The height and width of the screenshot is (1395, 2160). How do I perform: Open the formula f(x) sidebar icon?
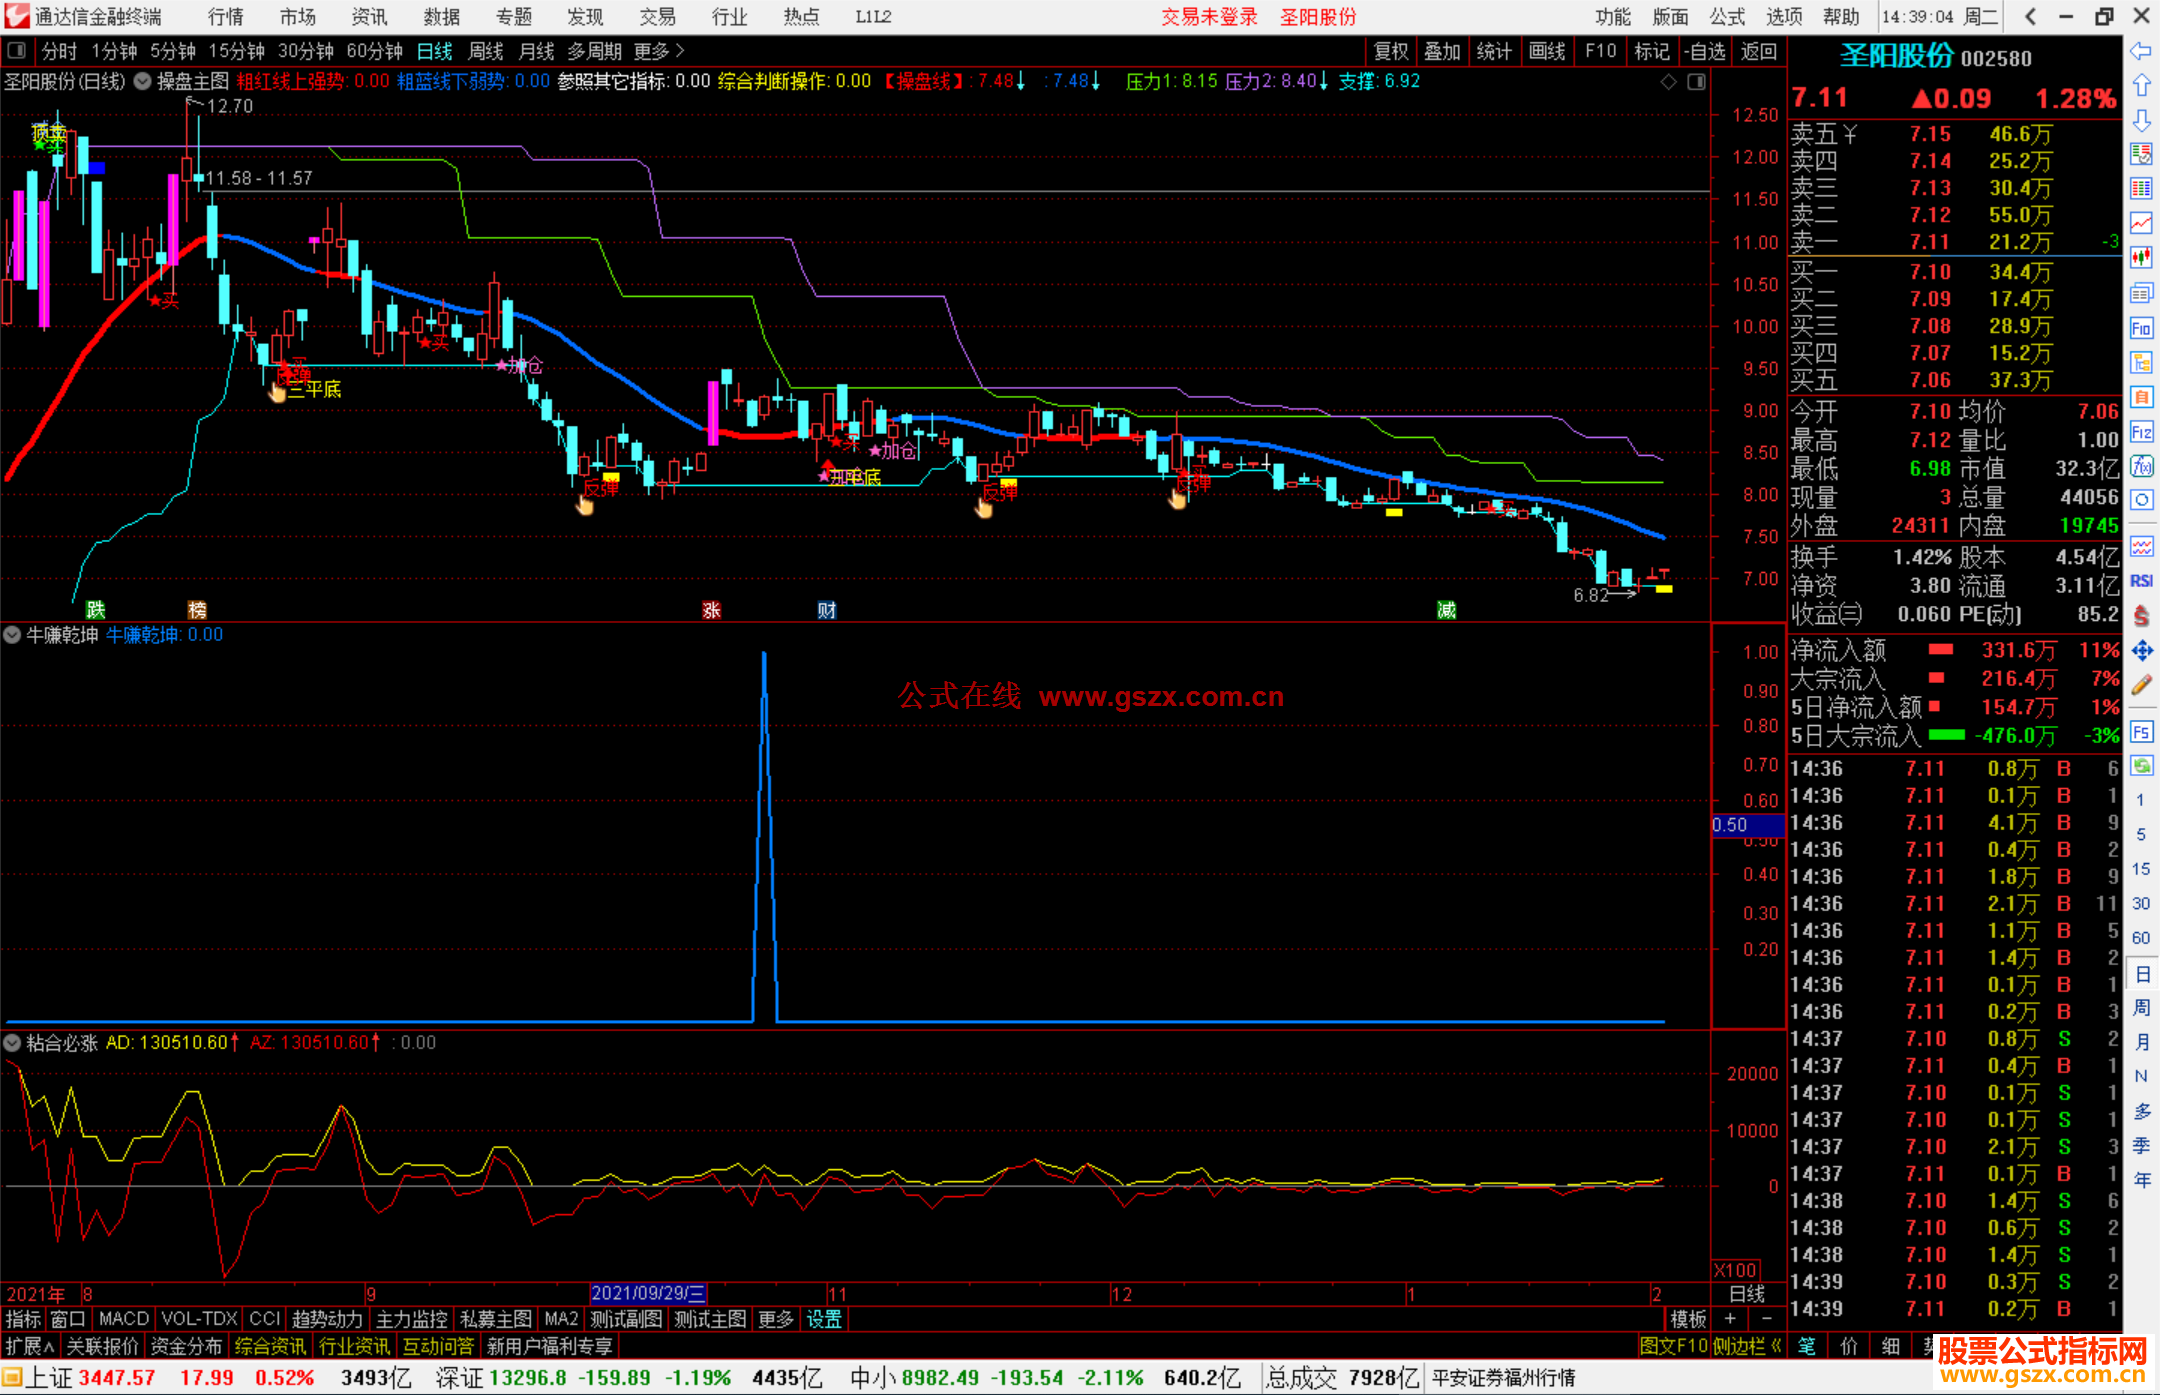coord(2141,466)
